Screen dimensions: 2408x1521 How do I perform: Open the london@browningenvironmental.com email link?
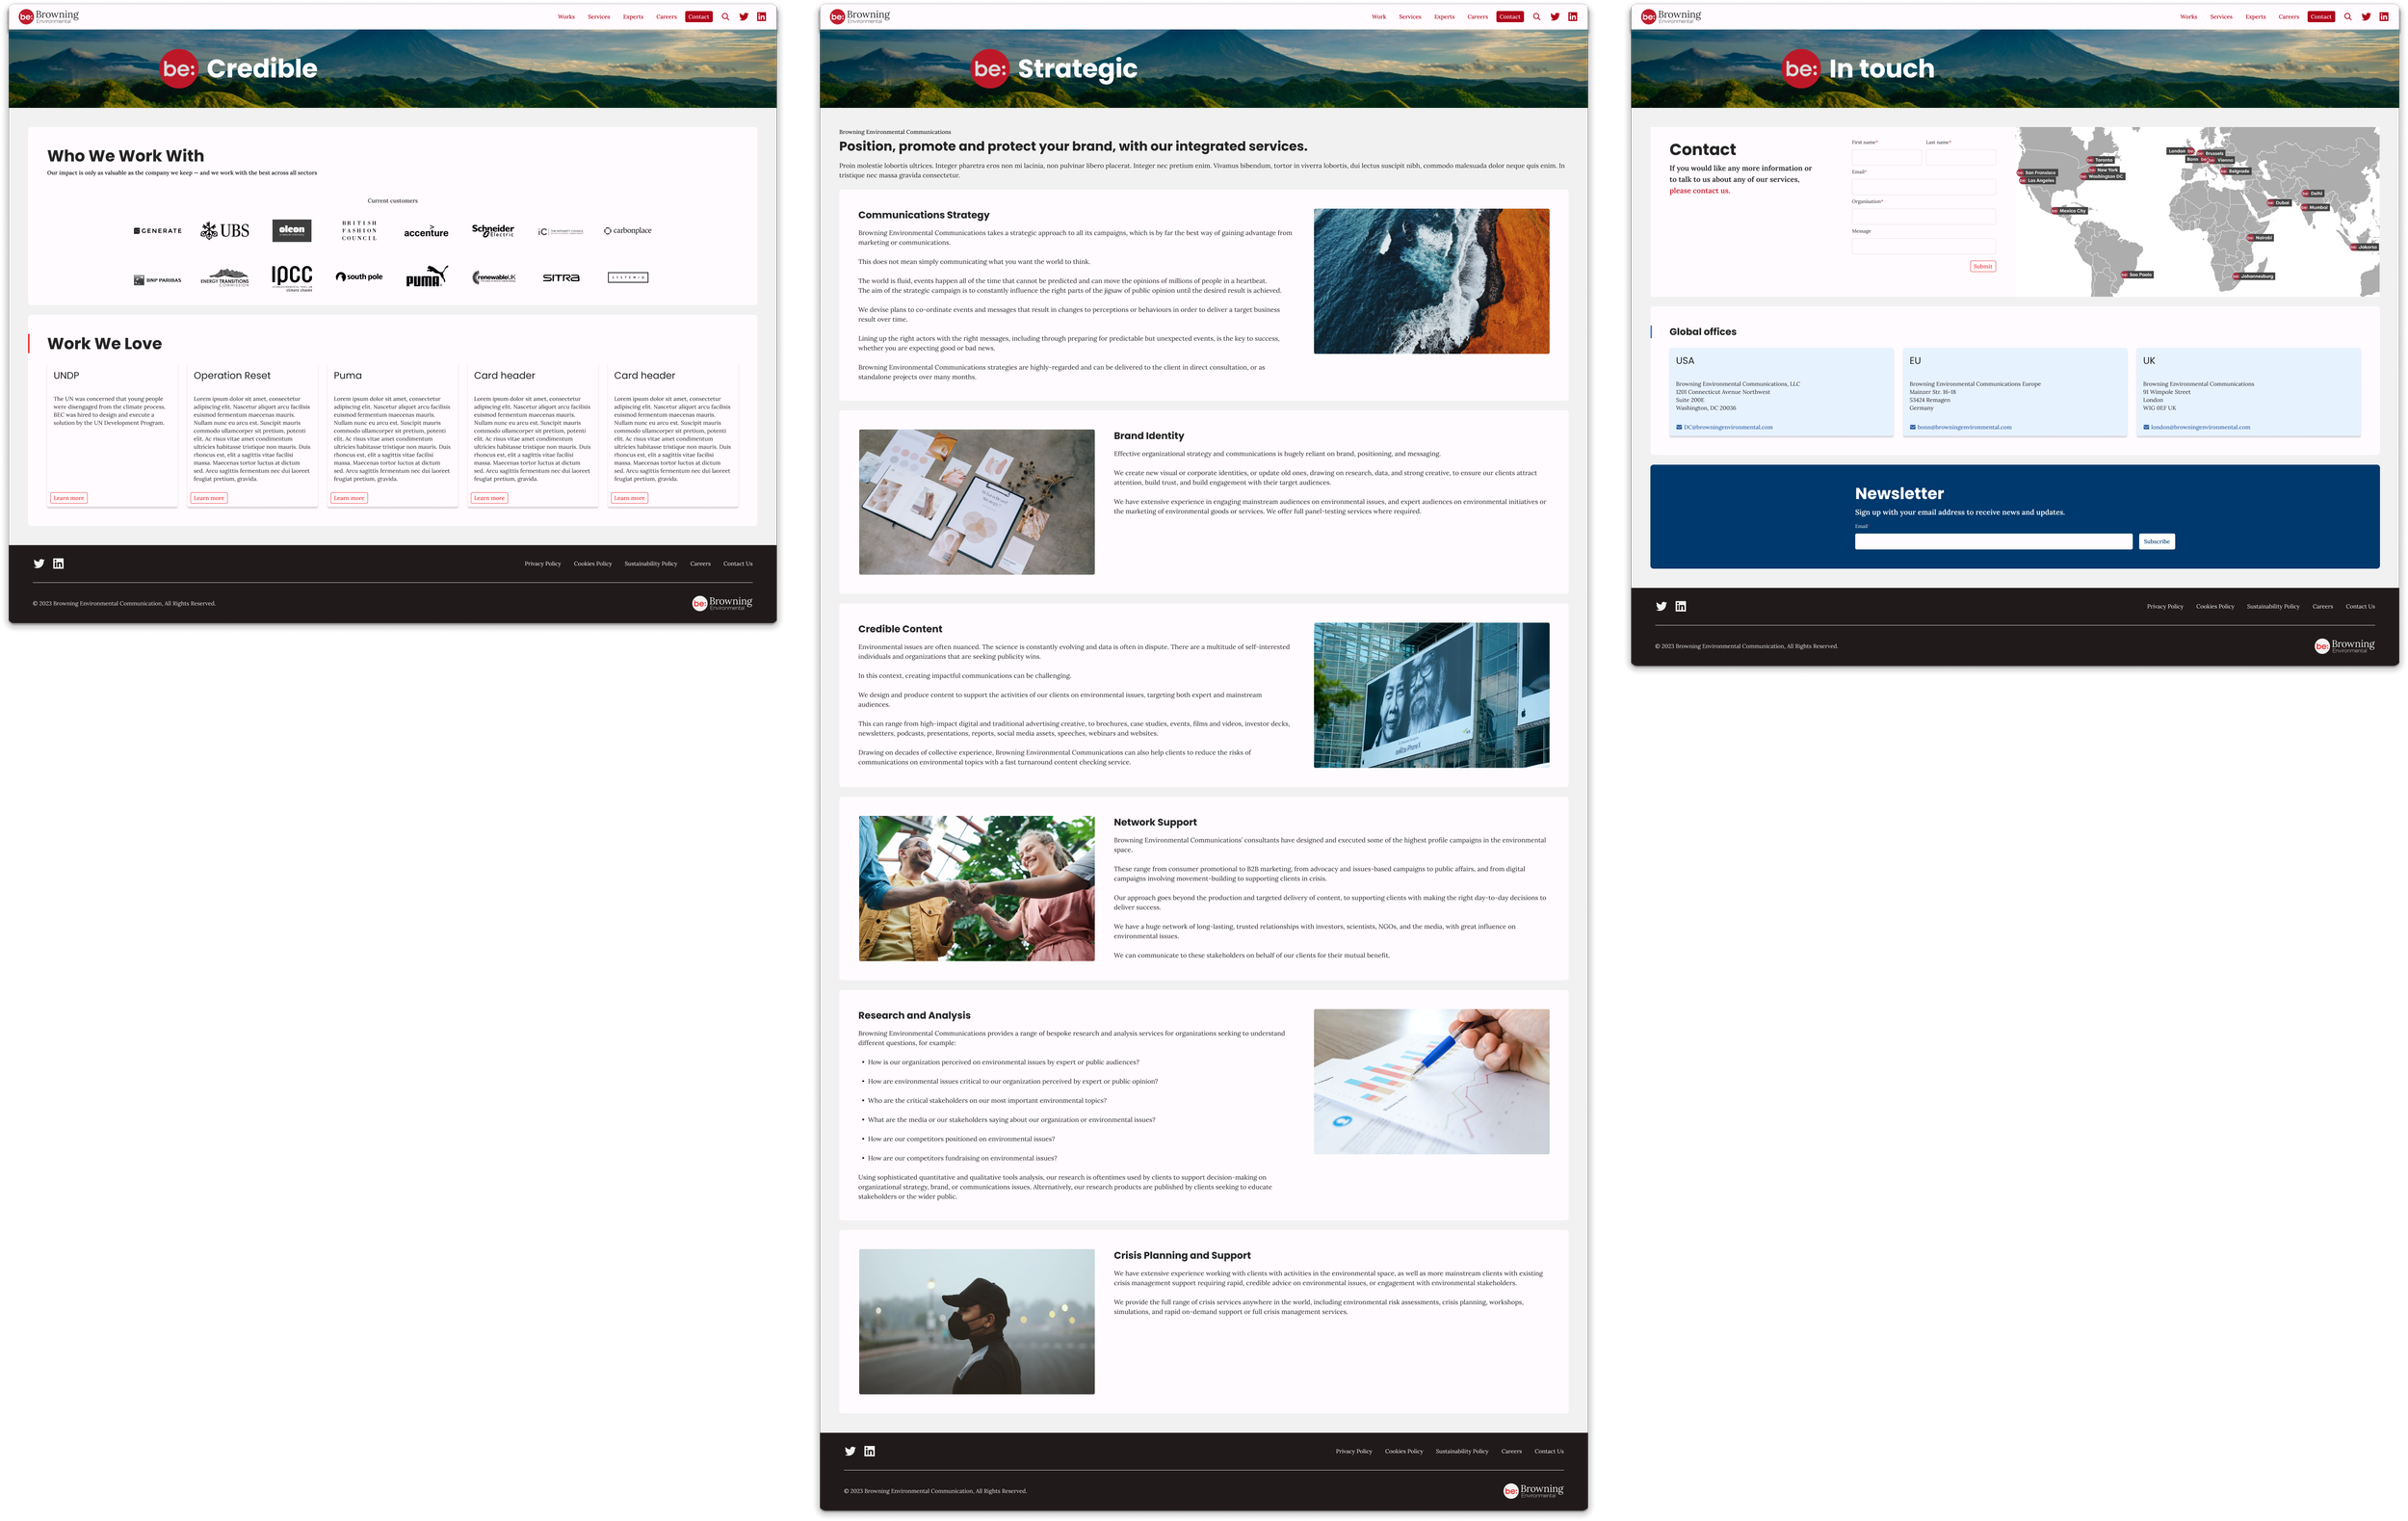click(2200, 427)
